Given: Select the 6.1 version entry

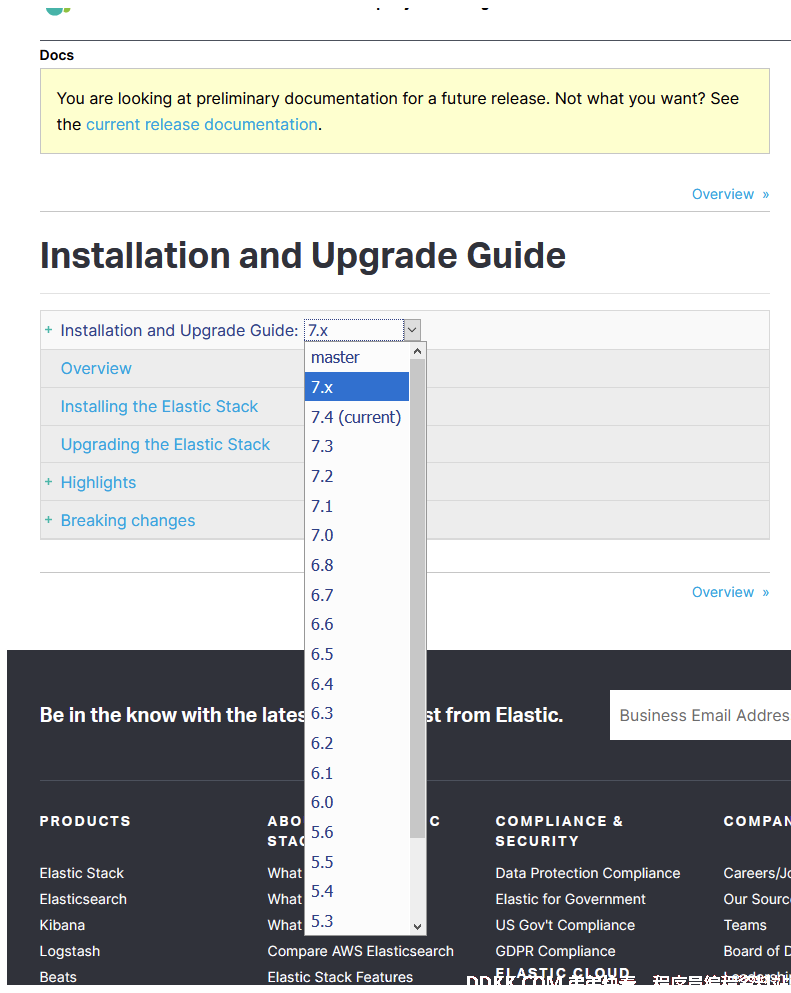Looking at the screenshot, I should 357,773.
